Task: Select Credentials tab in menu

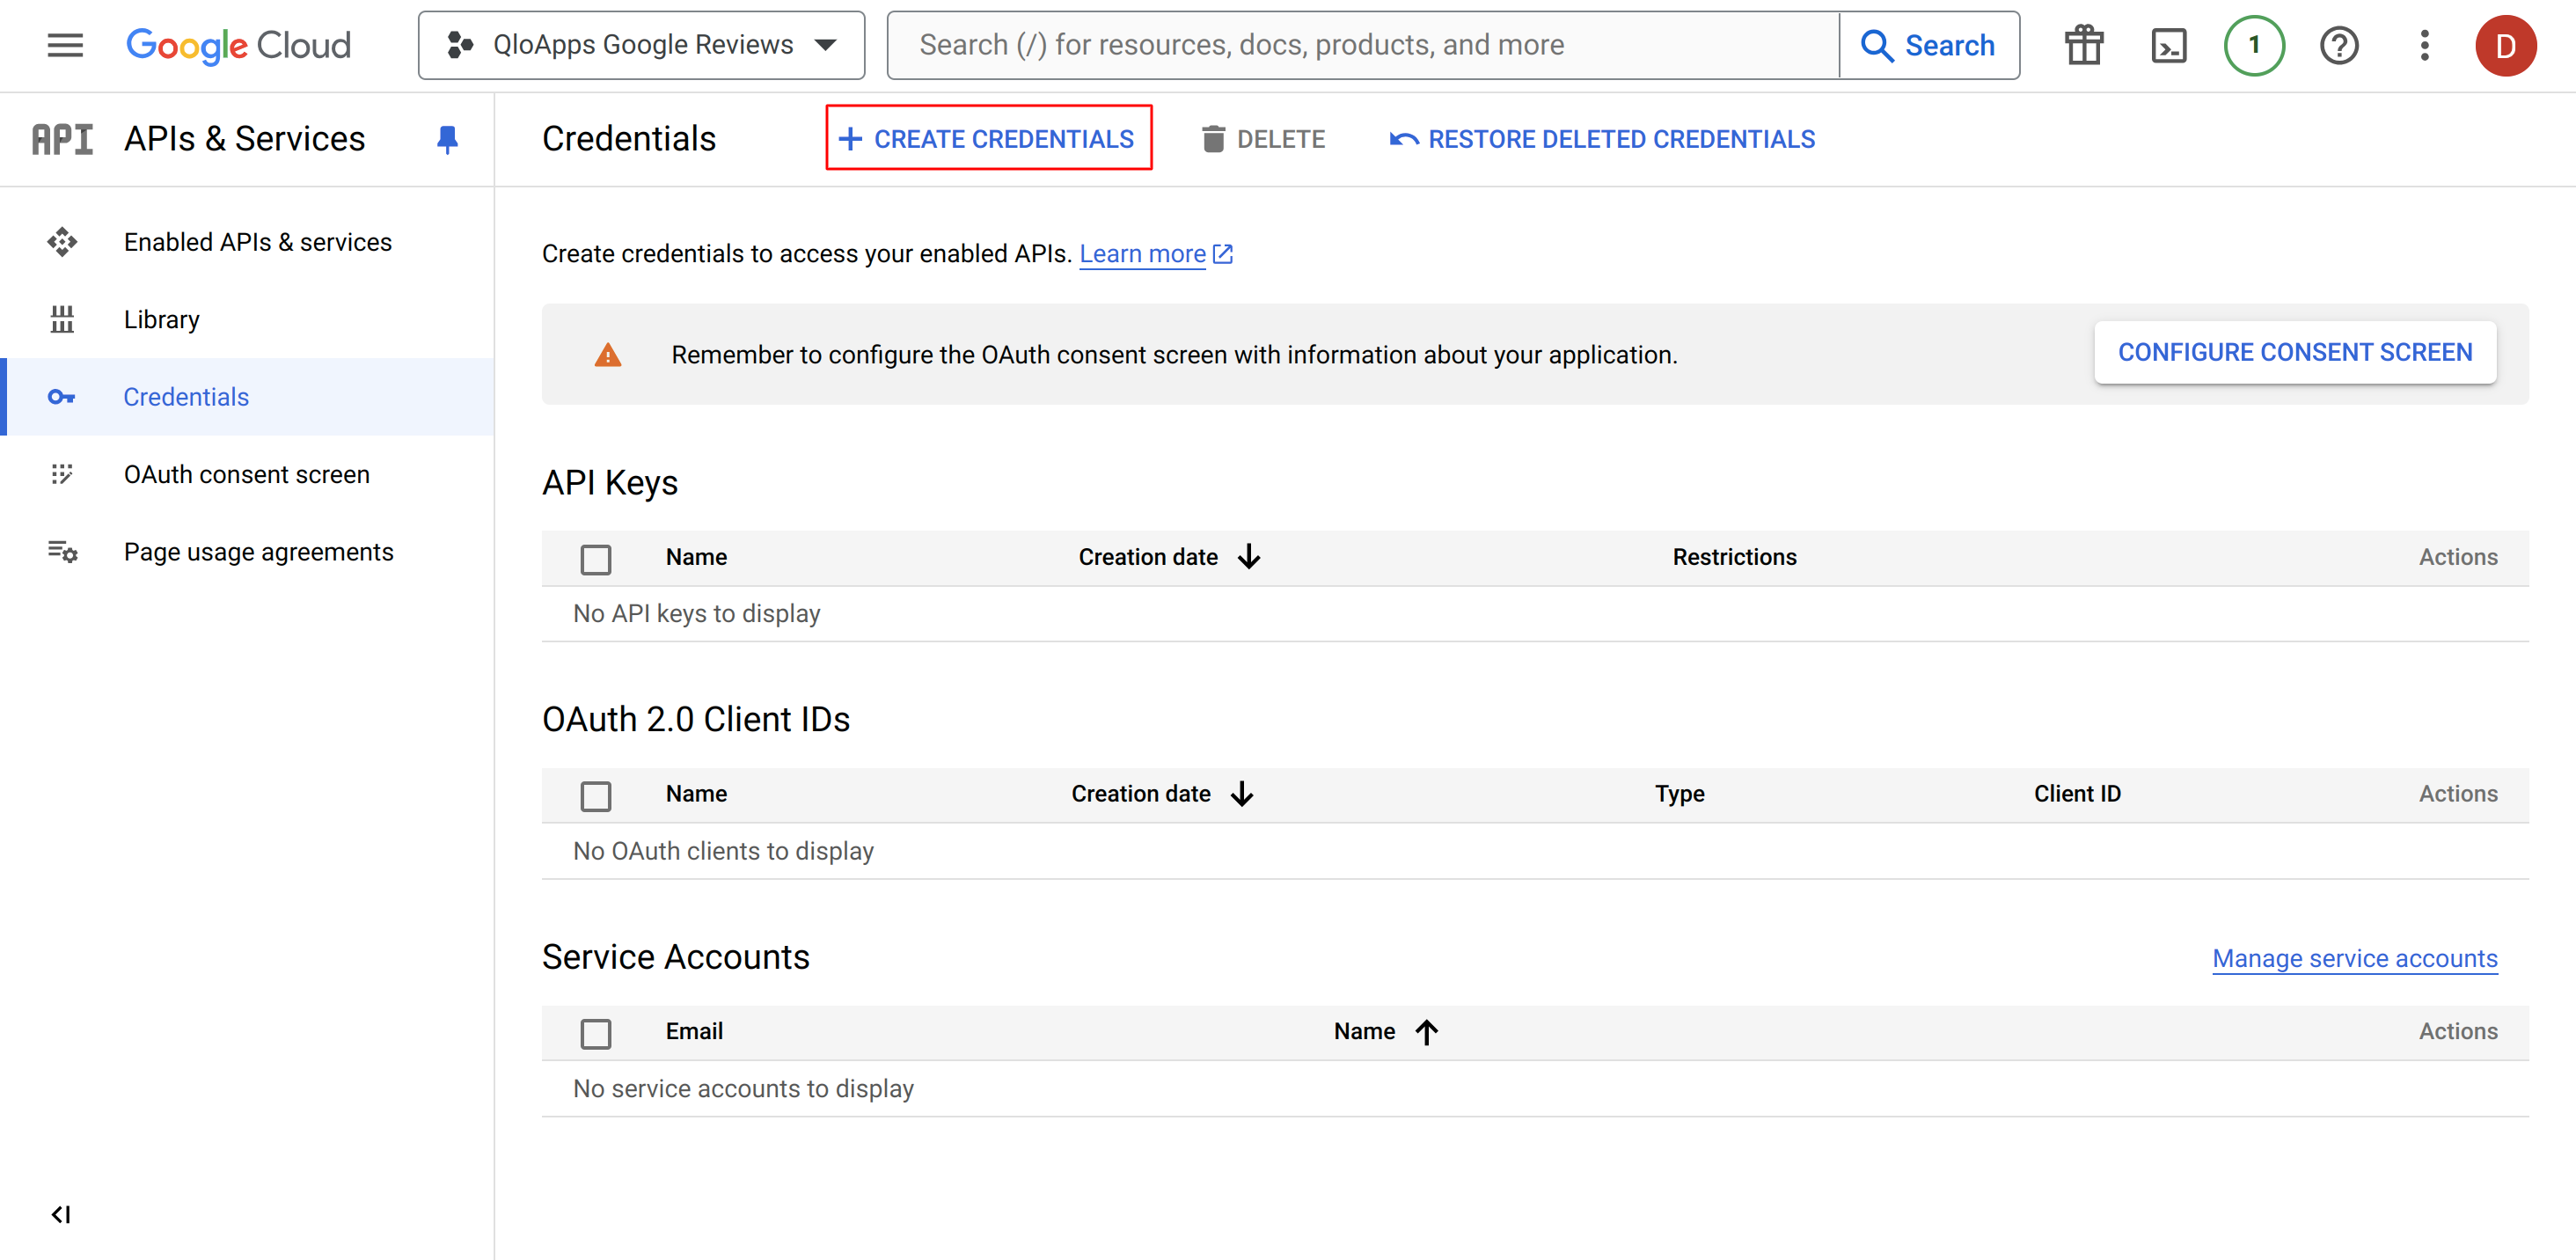Action: click(186, 396)
